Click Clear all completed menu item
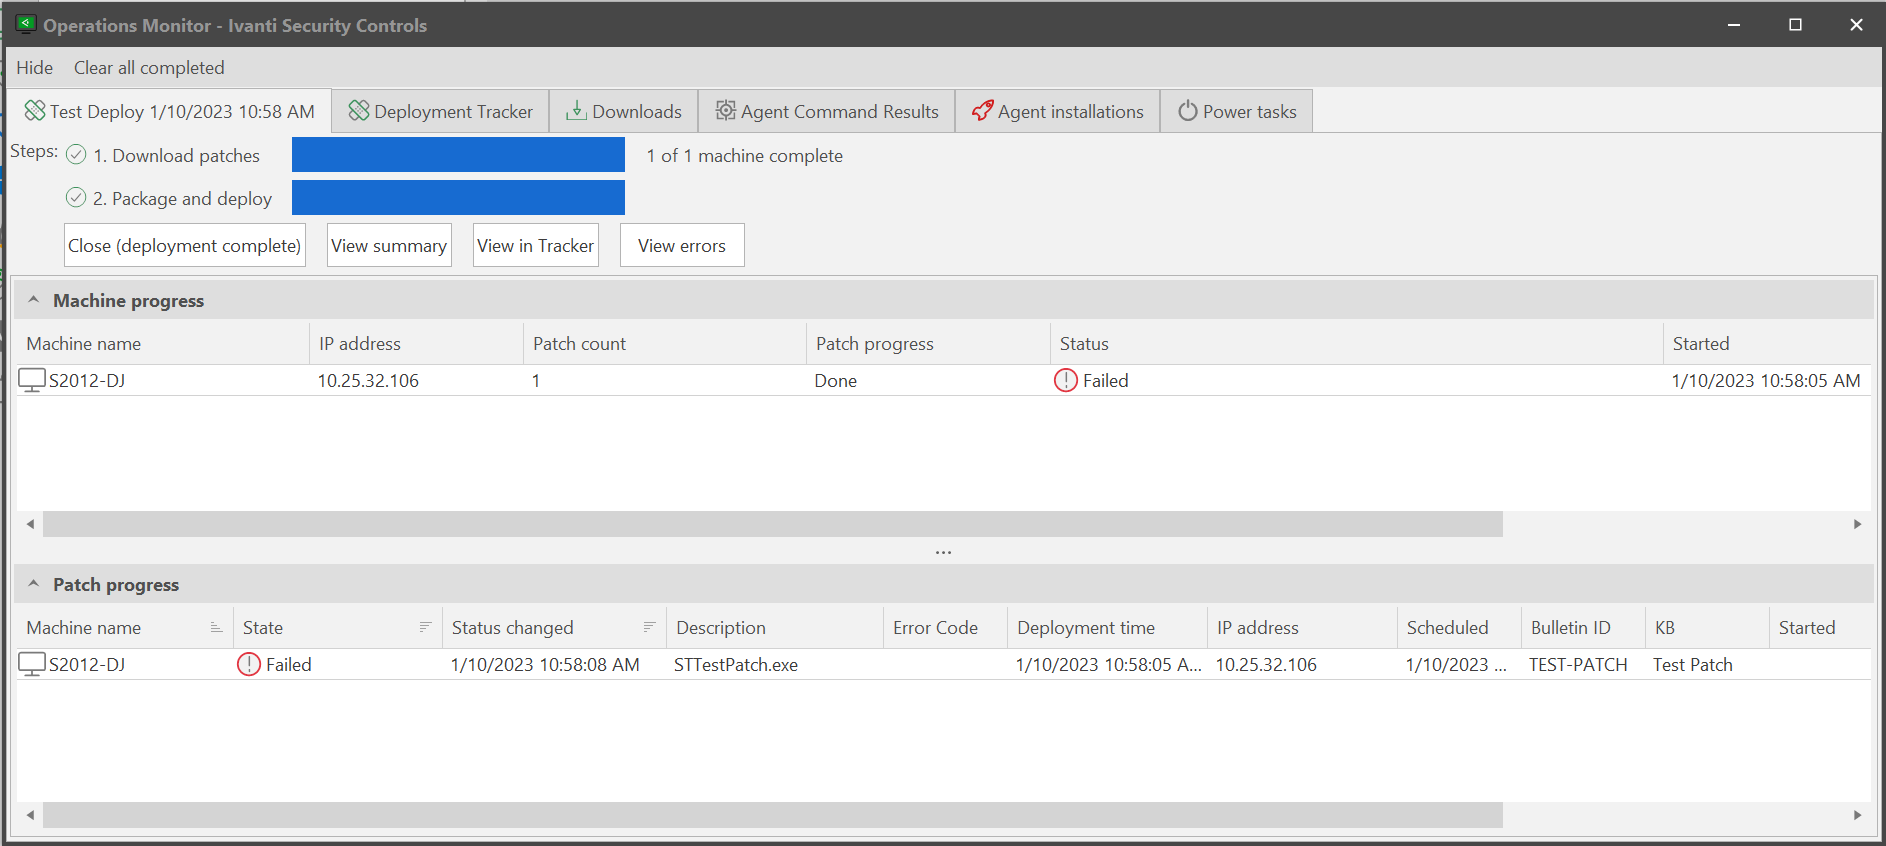 [x=149, y=68]
